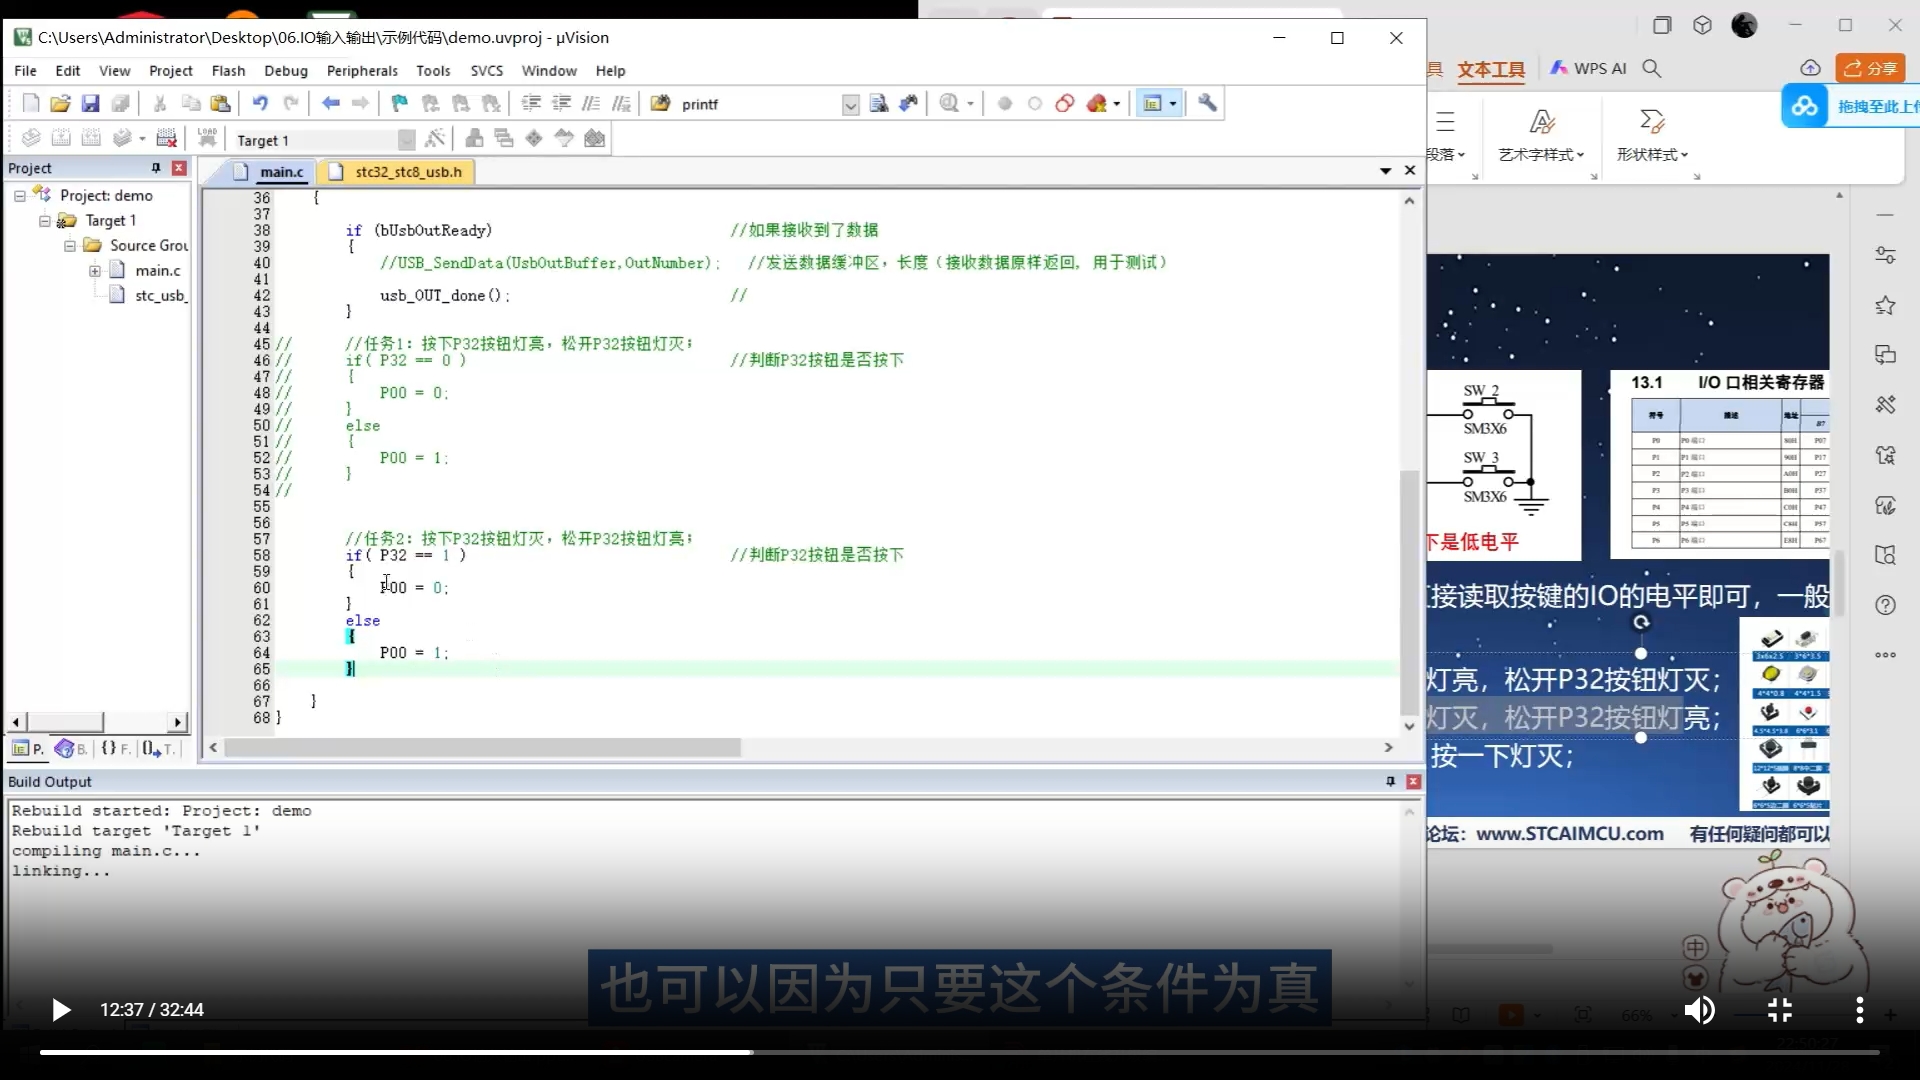Close the Project panel

pyautogui.click(x=179, y=168)
